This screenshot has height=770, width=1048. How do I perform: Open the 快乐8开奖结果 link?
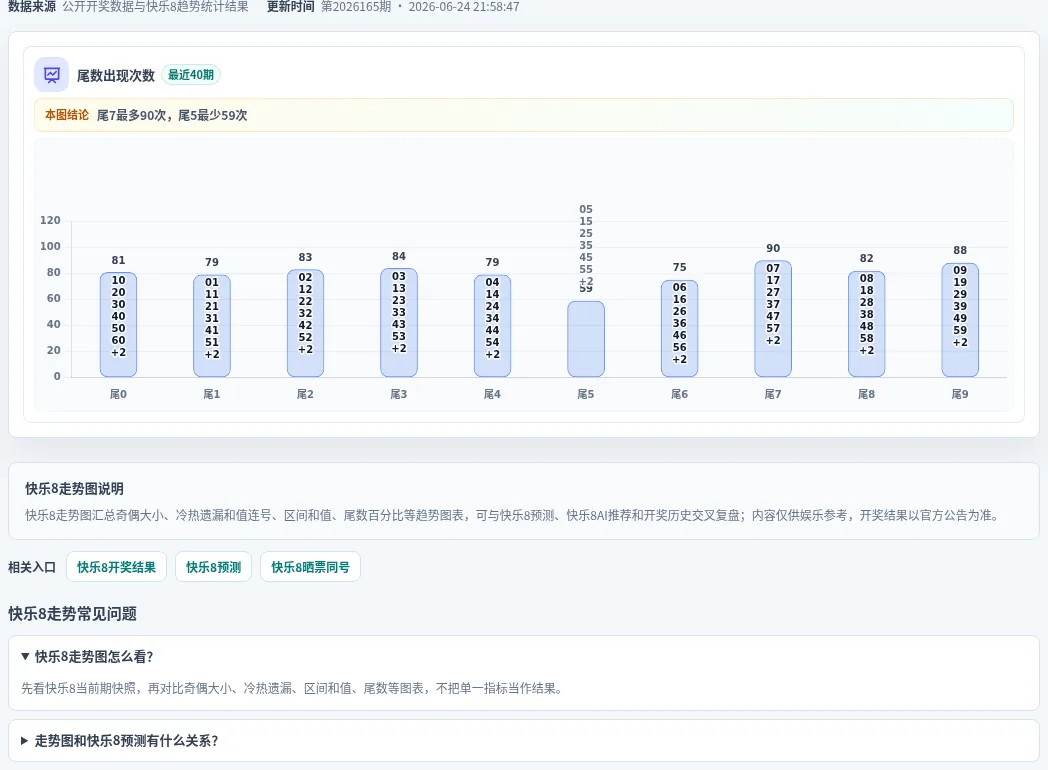[x=116, y=567]
